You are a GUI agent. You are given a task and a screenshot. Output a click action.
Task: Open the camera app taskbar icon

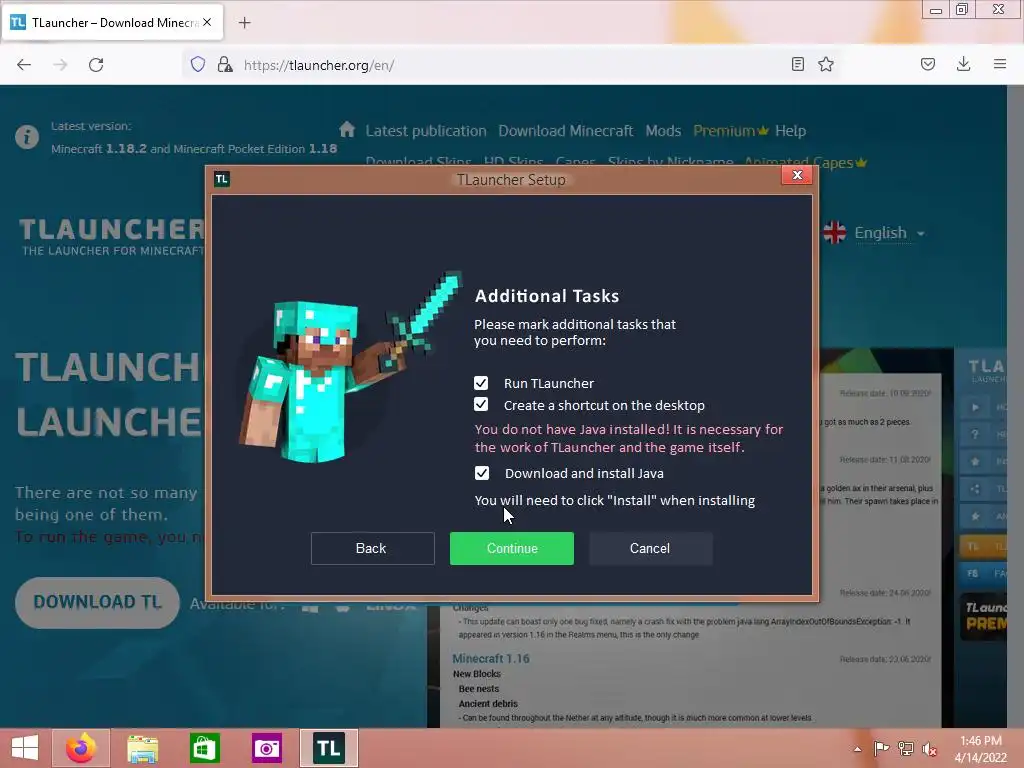click(266, 748)
